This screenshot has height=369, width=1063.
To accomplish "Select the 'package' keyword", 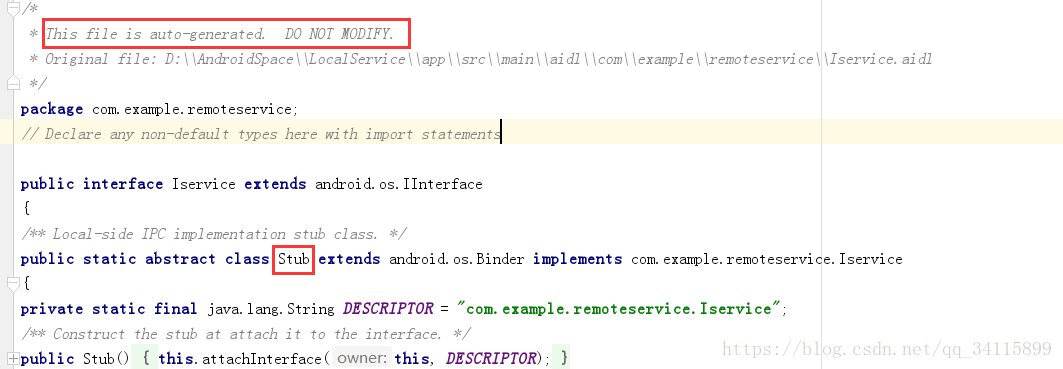I will pyautogui.click(x=52, y=109).
